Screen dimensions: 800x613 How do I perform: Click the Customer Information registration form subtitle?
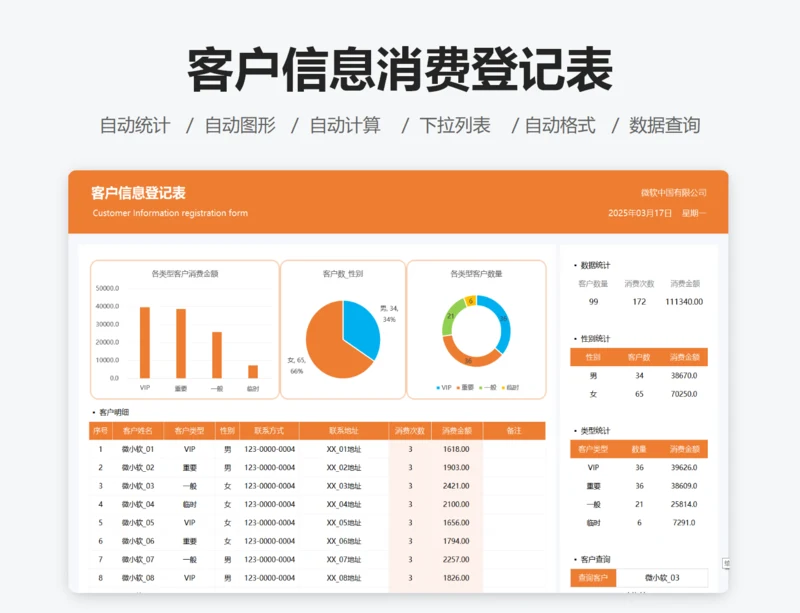pyautogui.click(x=170, y=213)
